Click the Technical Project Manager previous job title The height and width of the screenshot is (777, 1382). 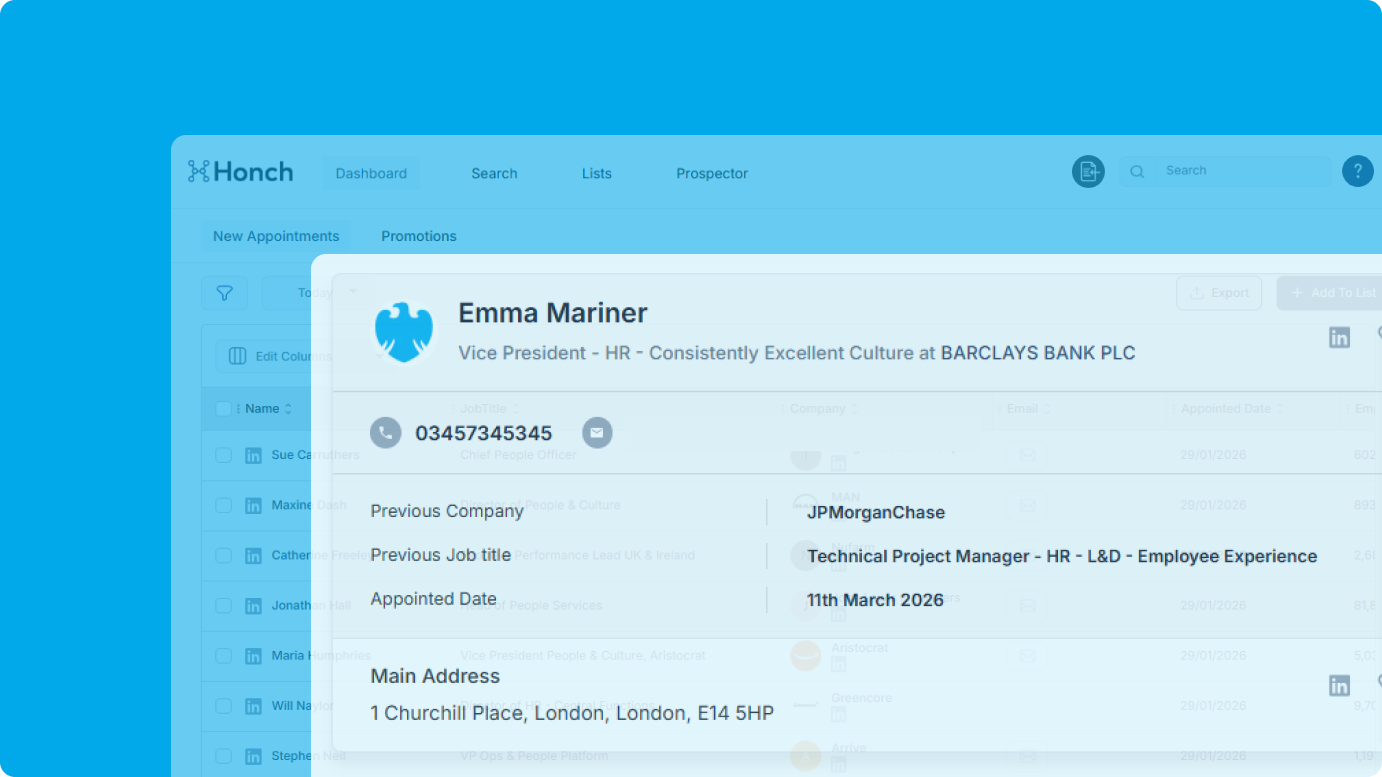point(1062,556)
